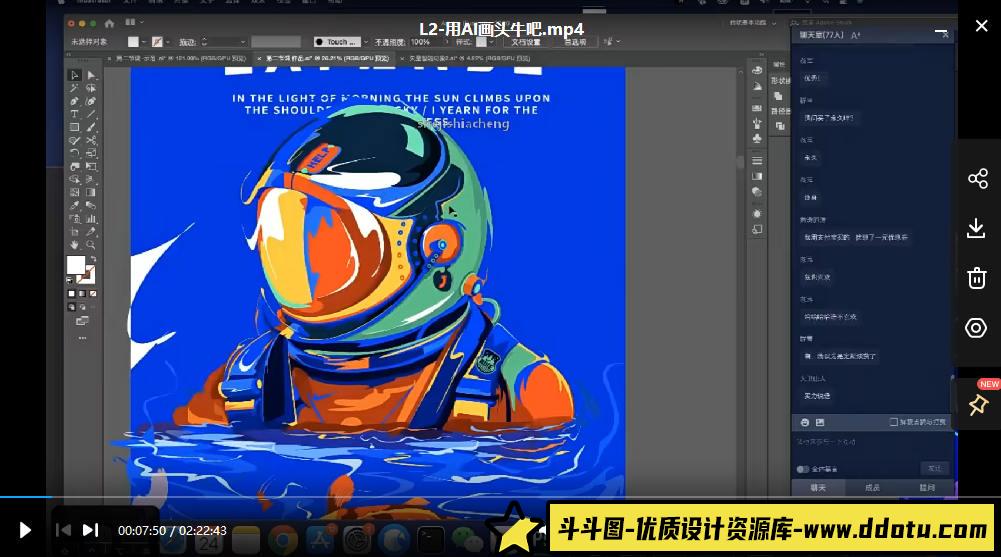Select the Type tool
This screenshot has width=1001, height=557.
click(x=75, y=114)
